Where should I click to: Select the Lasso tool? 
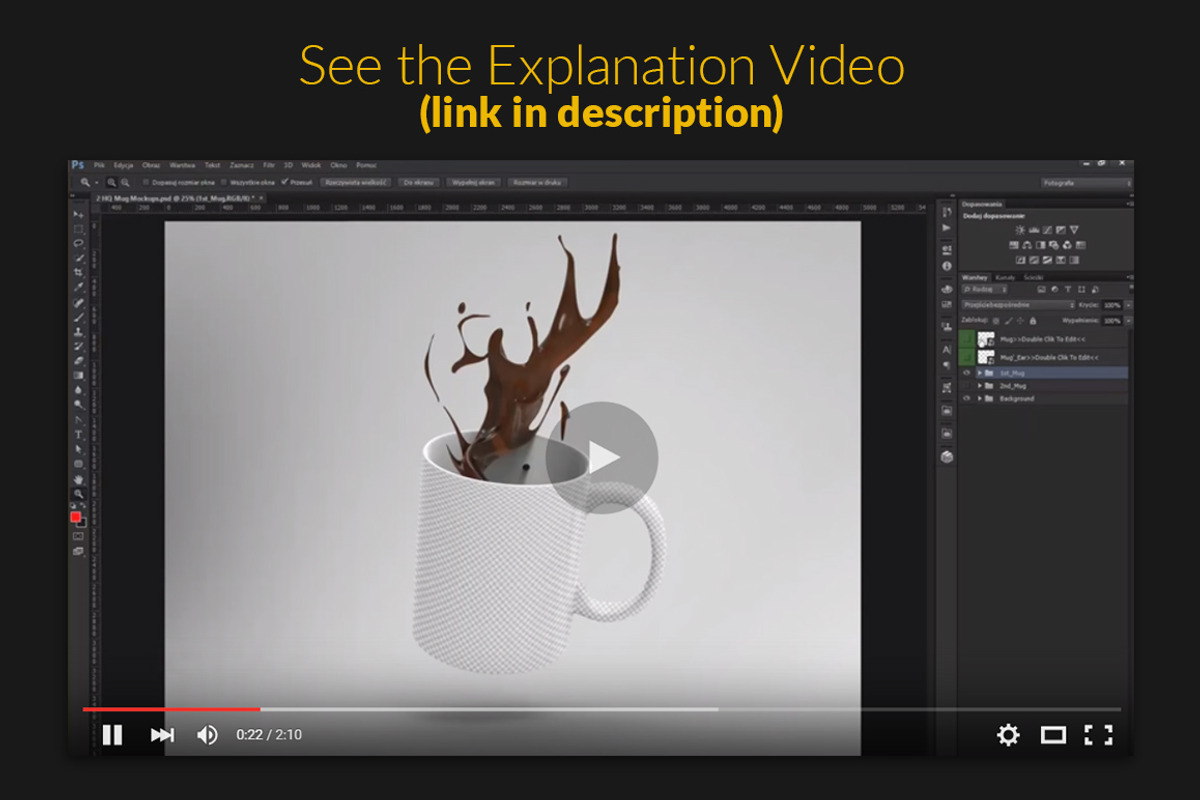coord(78,243)
